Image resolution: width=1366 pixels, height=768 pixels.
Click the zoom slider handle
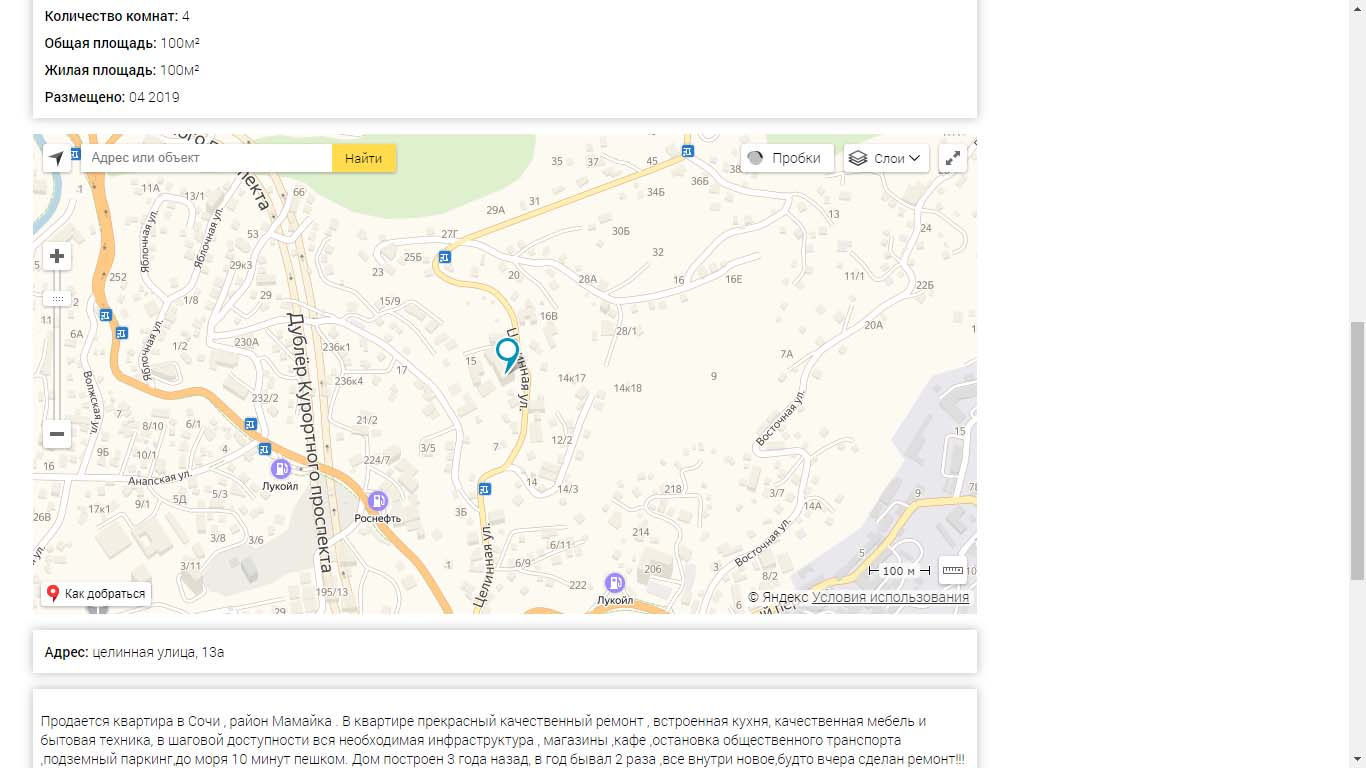57,299
